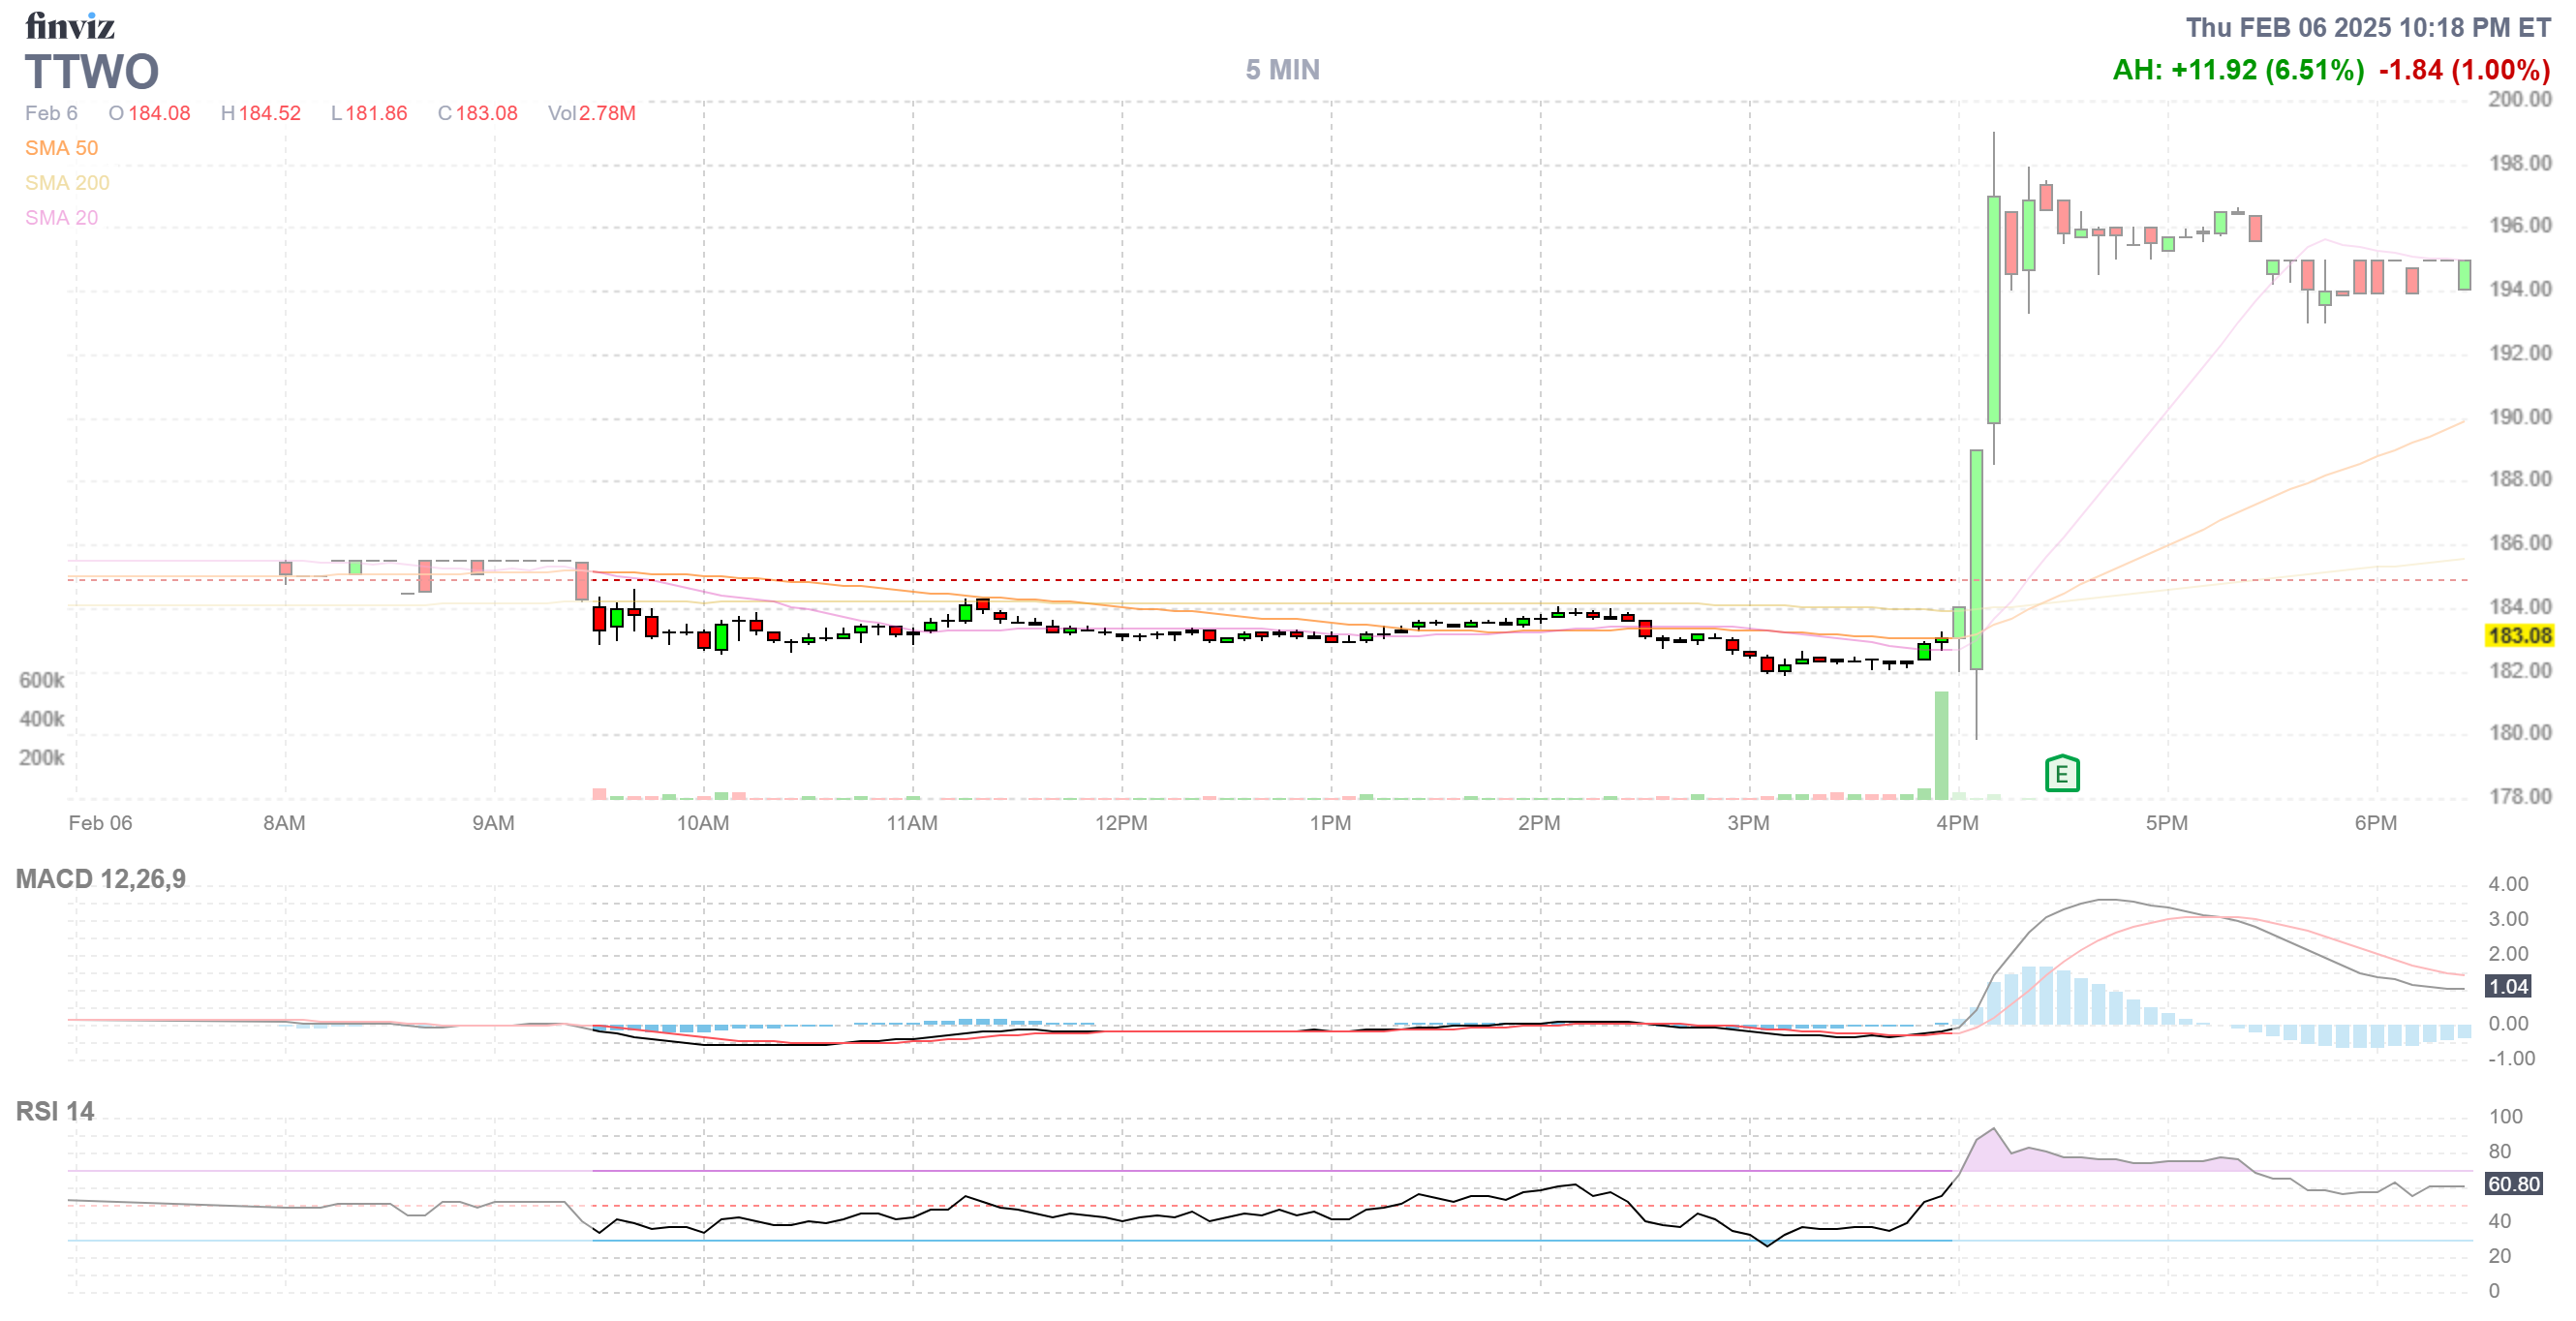This screenshot has height=1321, width=2576.
Task: Click the 1.04 MACD value badge
Action: pyautogui.click(x=2507, y=986)
